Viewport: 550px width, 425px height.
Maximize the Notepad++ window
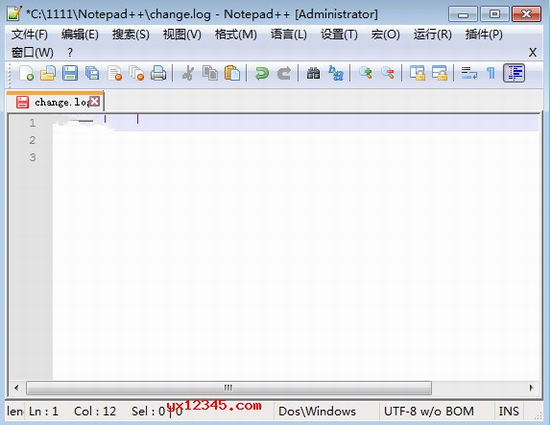coord(495,14)
